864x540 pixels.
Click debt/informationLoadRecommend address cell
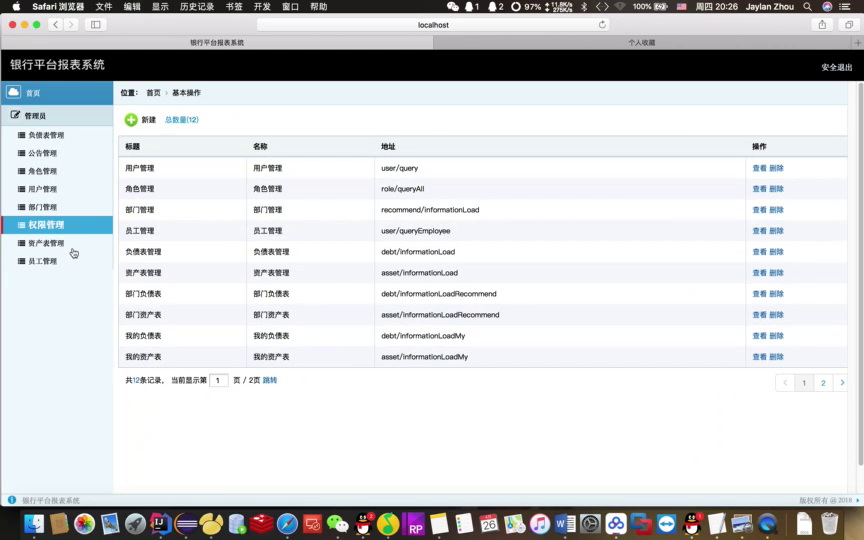[x=559, y=294]
